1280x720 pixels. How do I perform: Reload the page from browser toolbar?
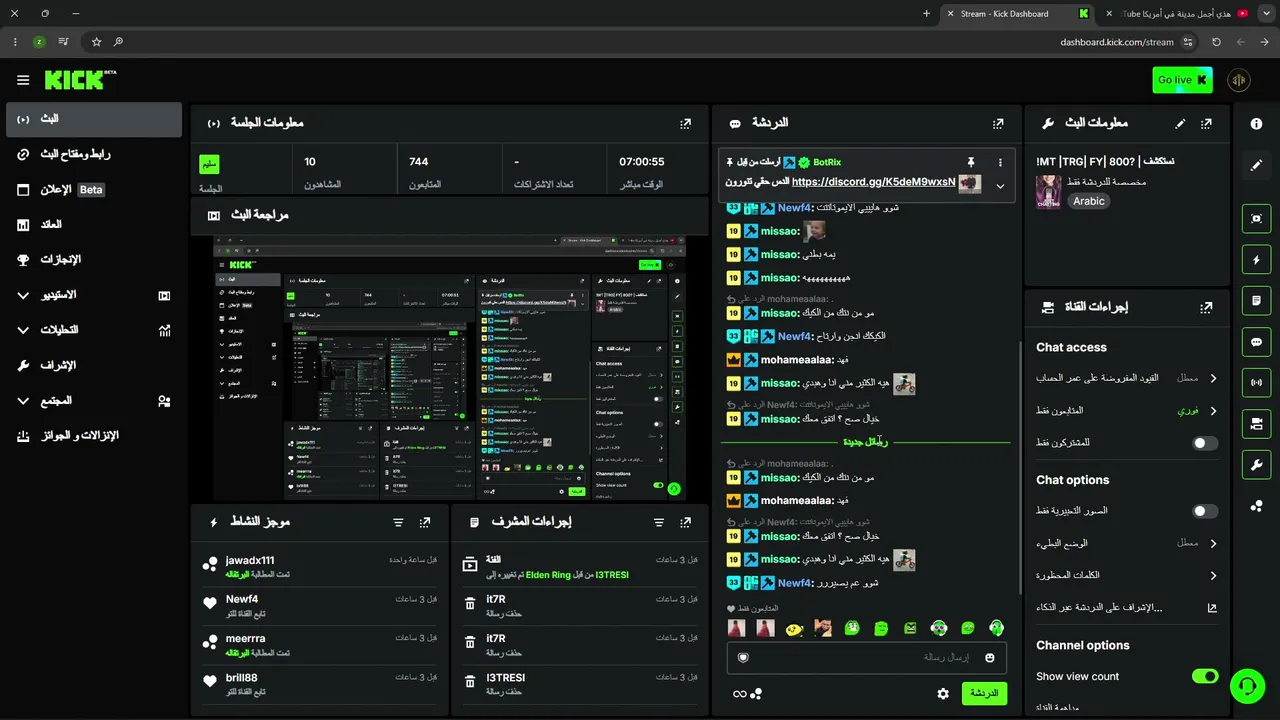click(1216, 42)
